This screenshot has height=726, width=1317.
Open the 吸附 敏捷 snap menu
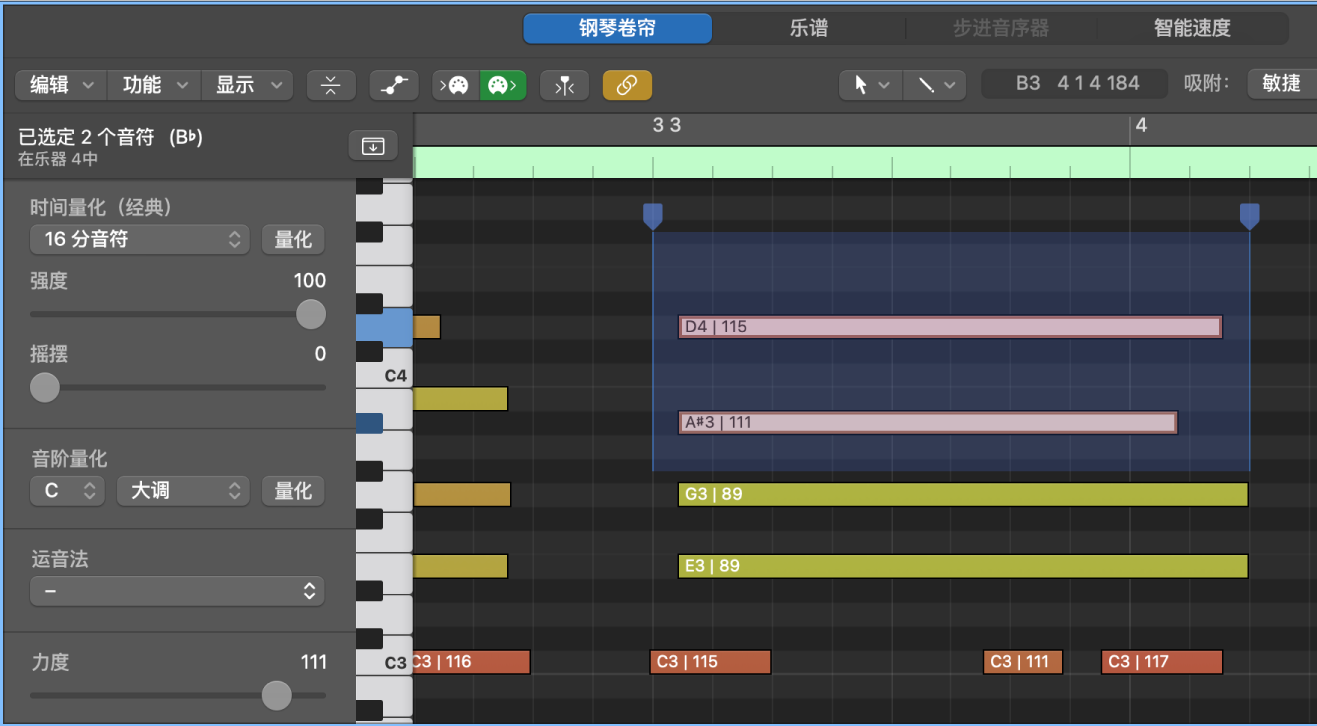point(1282,83)
